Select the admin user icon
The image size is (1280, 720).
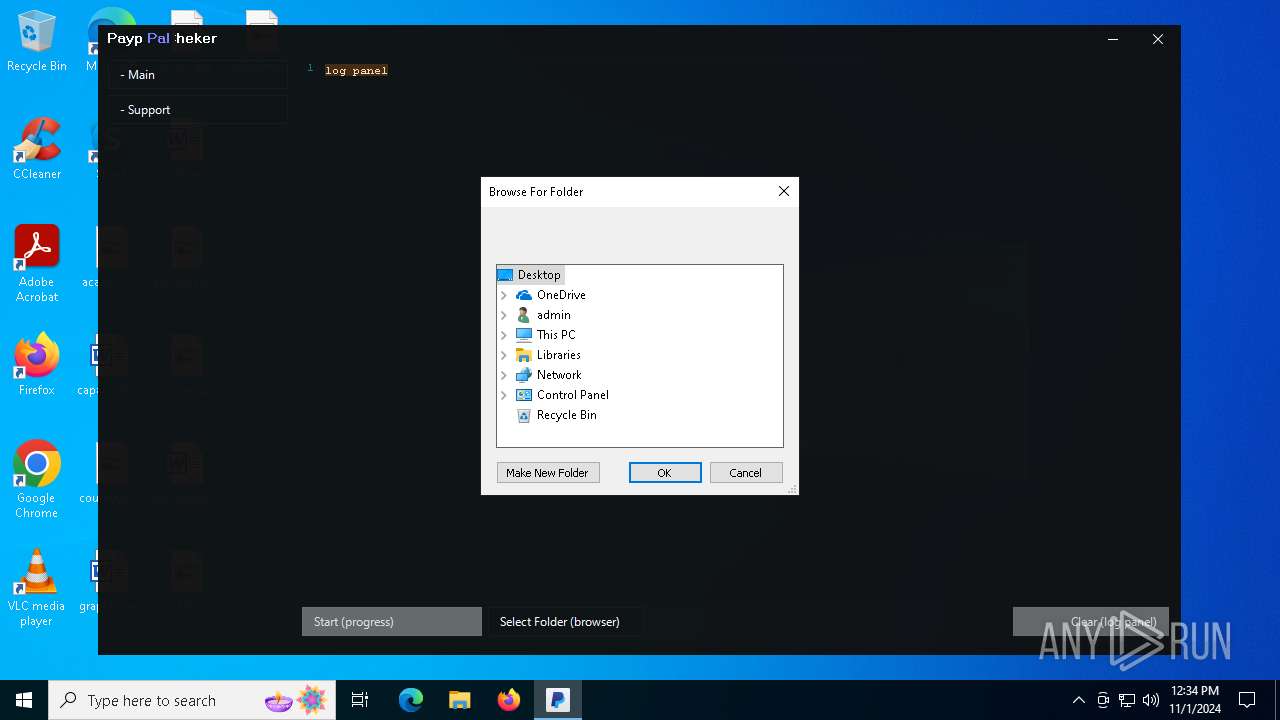(524, 315)
